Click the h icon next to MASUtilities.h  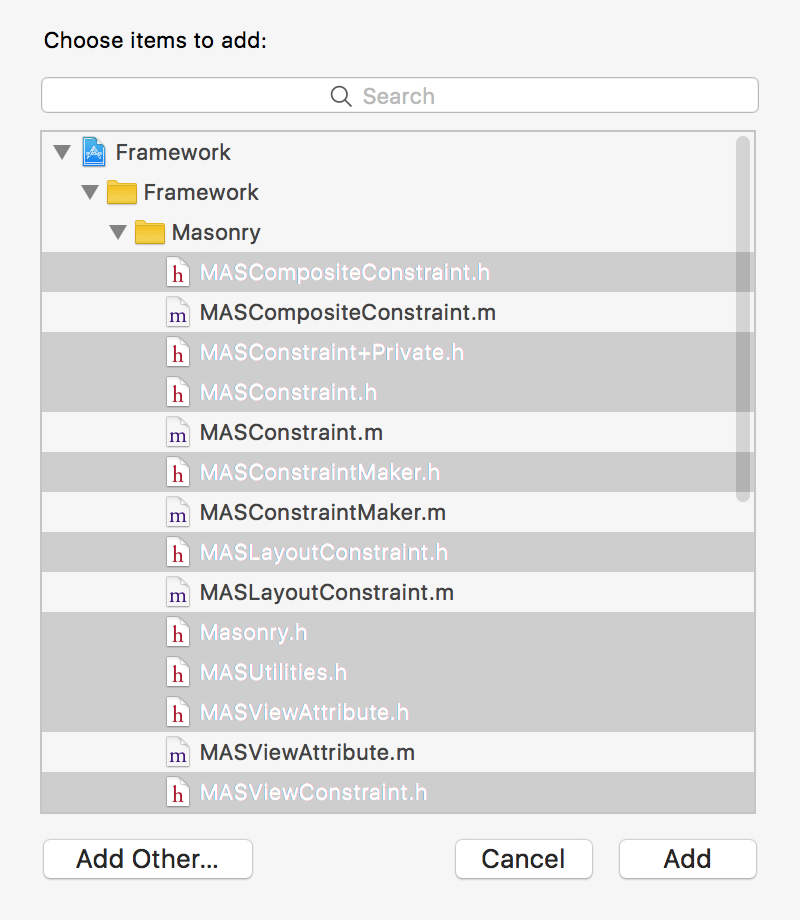177,672
